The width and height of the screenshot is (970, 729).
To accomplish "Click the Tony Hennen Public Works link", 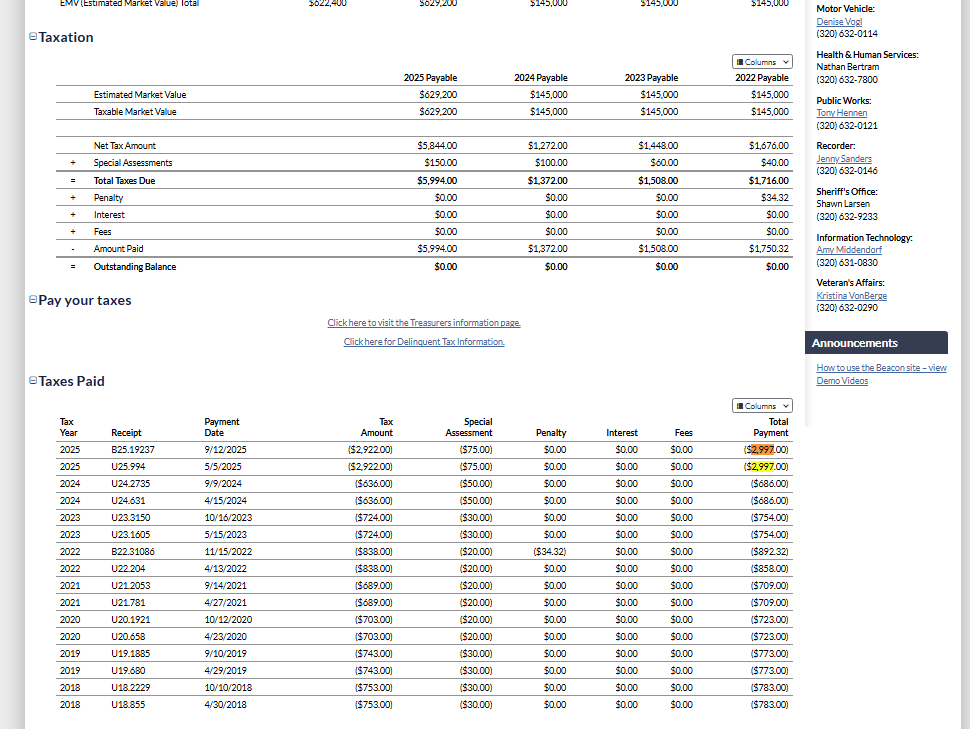I will coord(841,113).
